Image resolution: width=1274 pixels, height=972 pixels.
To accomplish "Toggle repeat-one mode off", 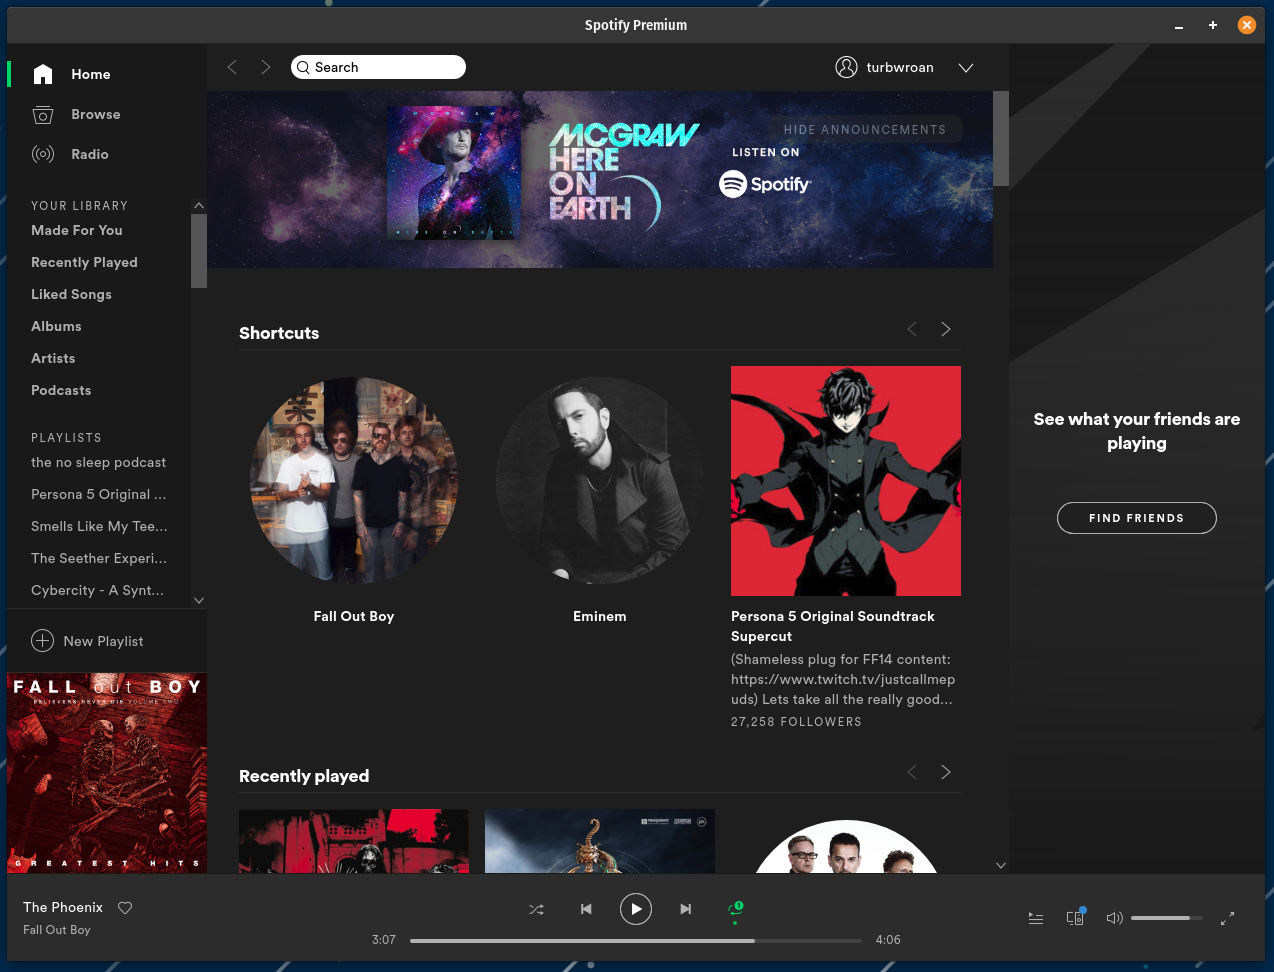I will click(x=735, y=909).
